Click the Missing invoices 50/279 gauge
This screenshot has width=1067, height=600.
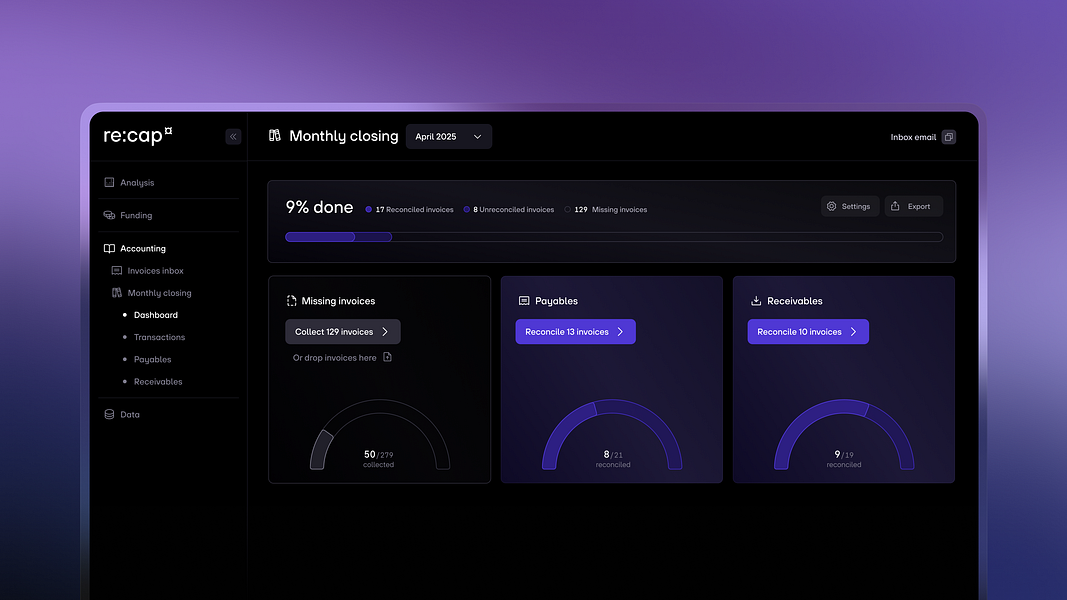point(380,435)
